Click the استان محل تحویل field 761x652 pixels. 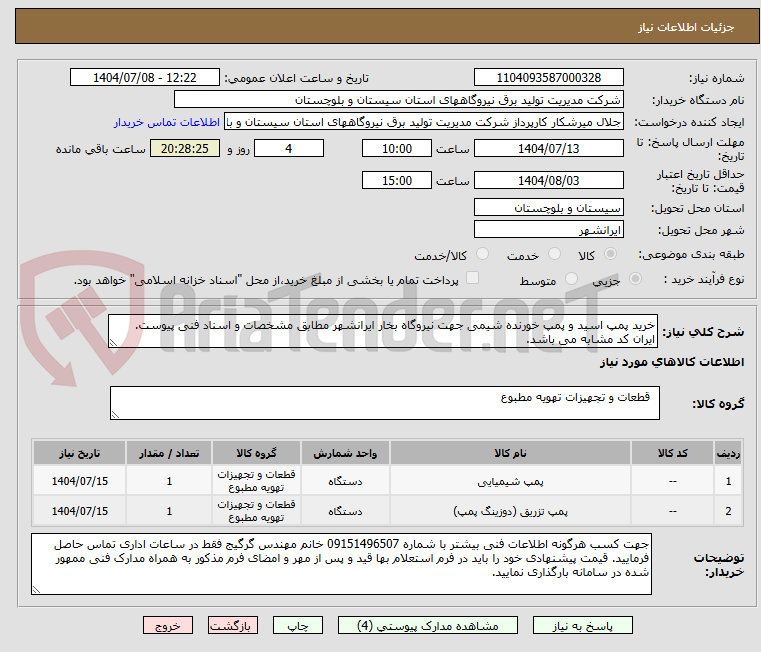tap(548, 207)
